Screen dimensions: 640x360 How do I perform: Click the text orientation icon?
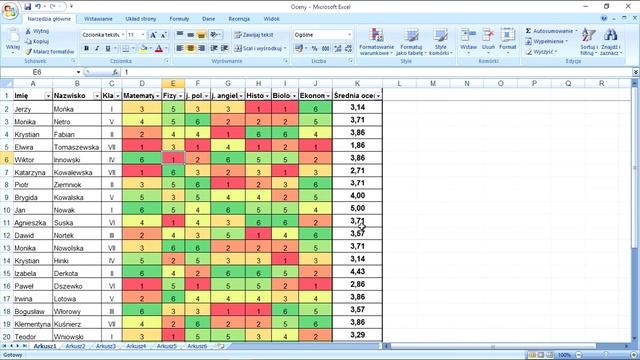tap(213, 35)
